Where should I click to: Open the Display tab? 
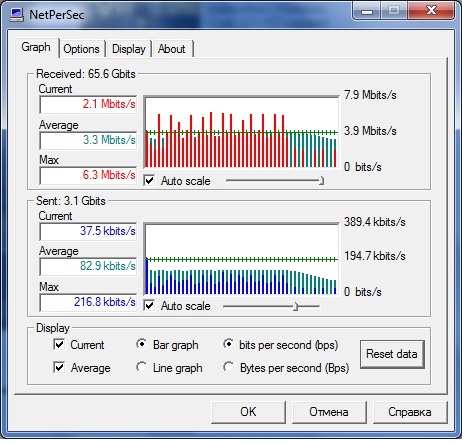click(x=129, y=49)
